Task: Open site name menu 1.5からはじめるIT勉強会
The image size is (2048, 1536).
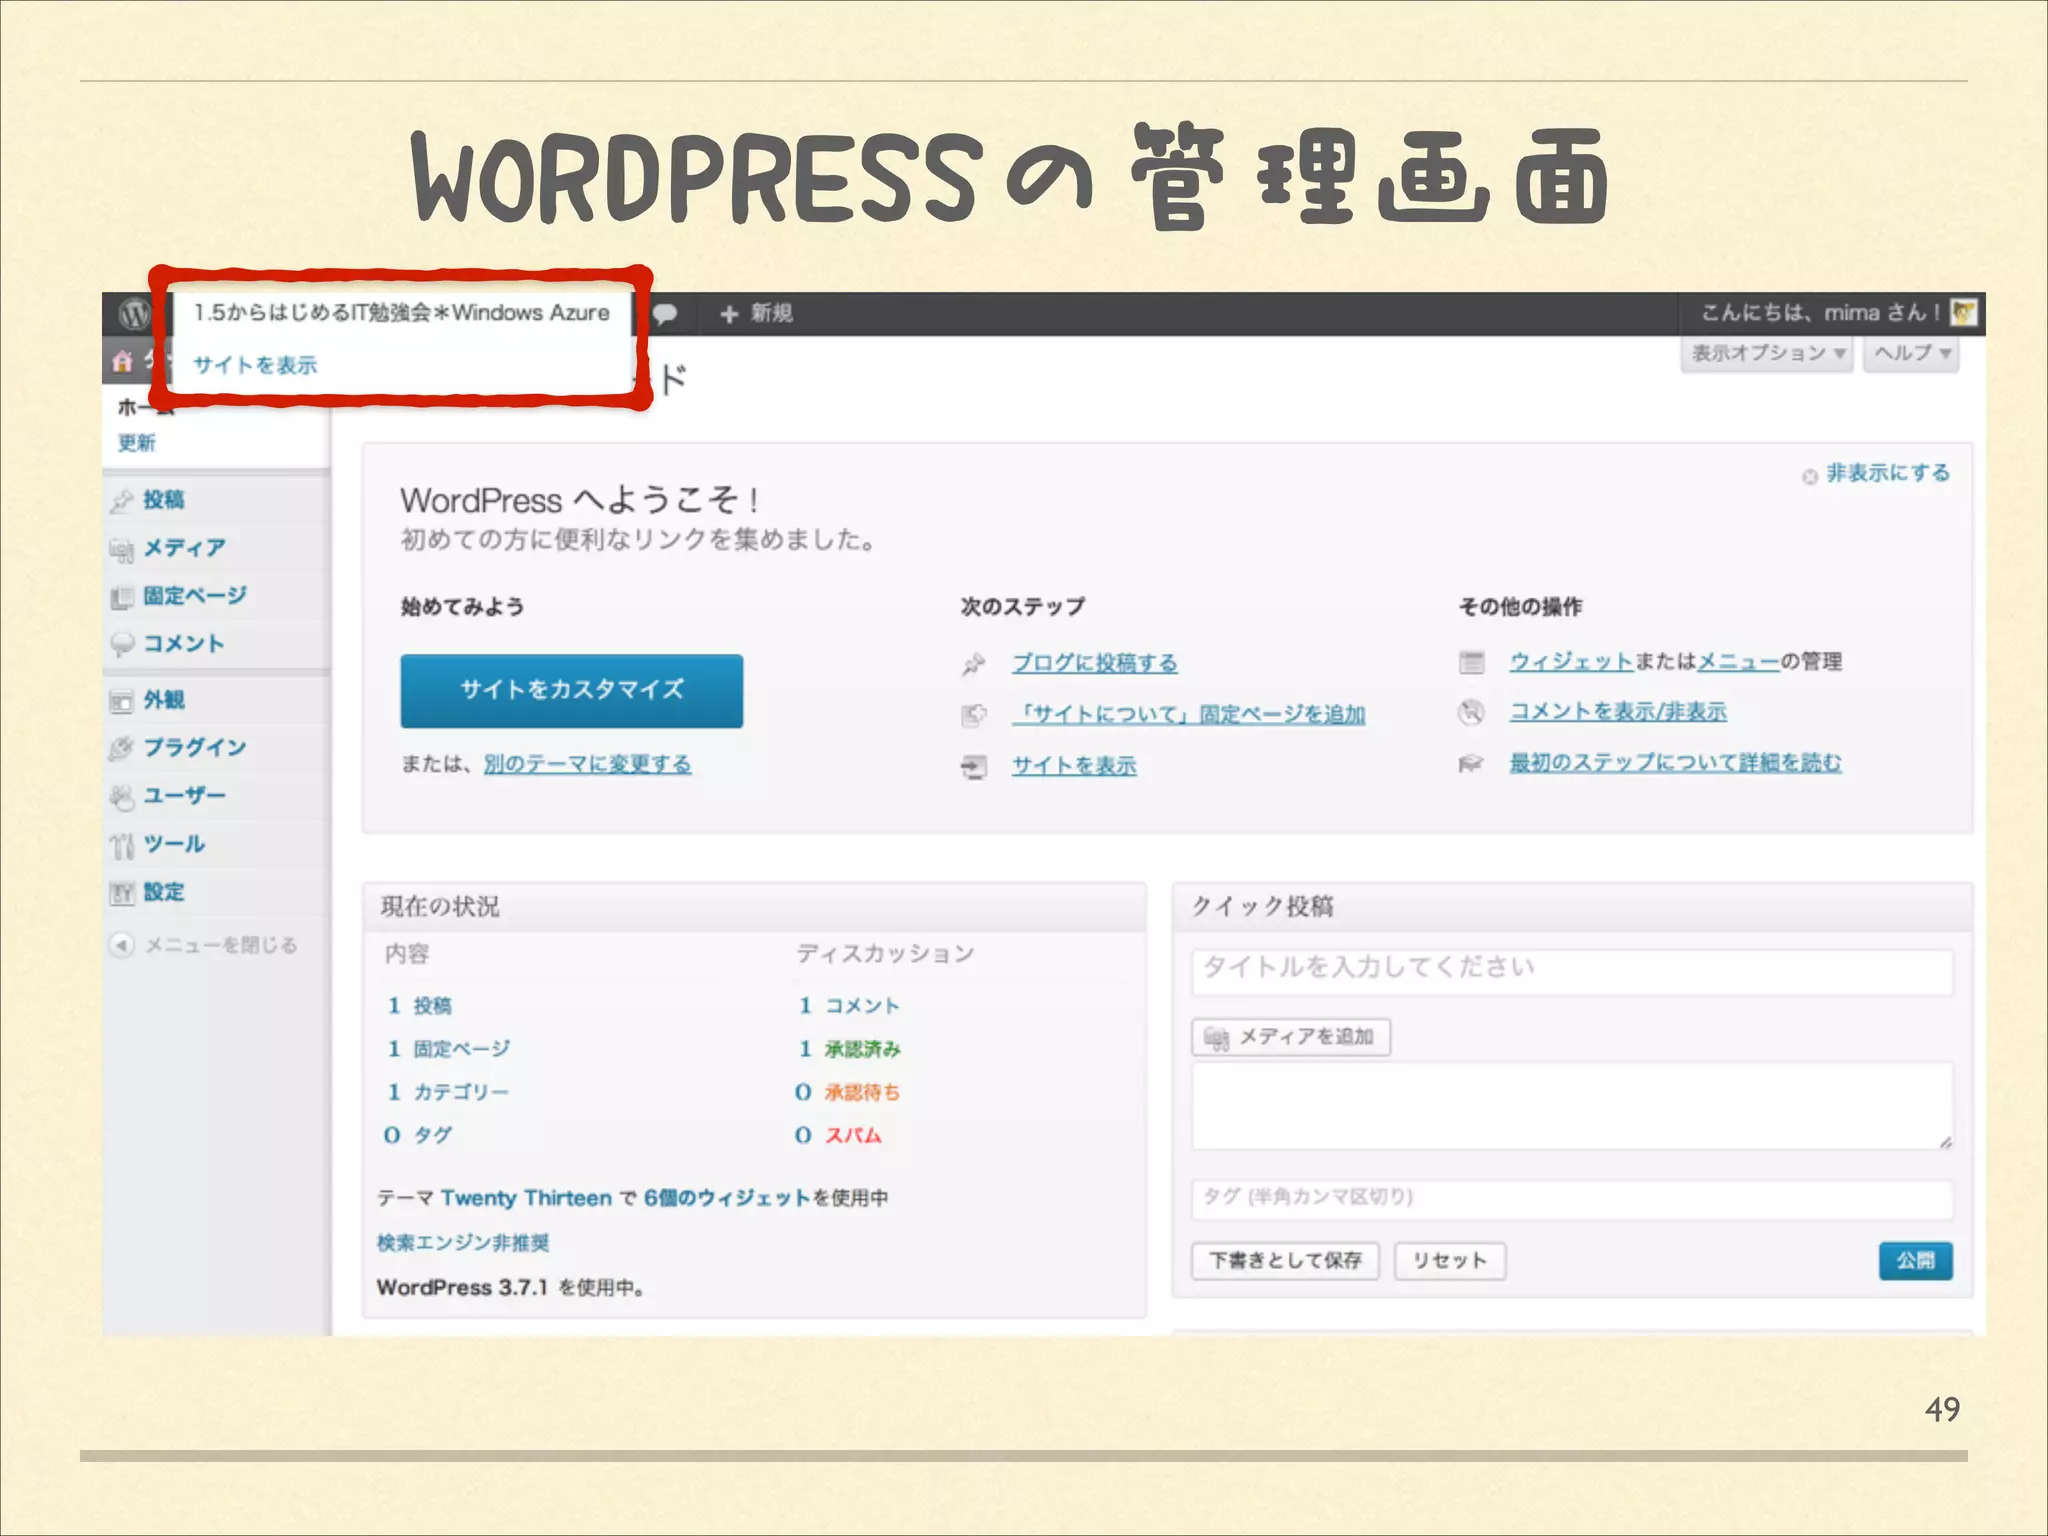Action: click(x=401, y=313)
